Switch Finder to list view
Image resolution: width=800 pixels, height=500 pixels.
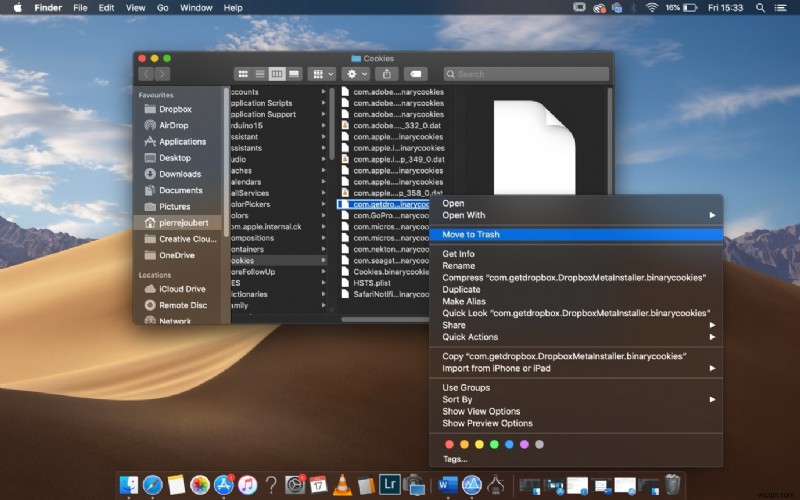click(x=260, y=74)
